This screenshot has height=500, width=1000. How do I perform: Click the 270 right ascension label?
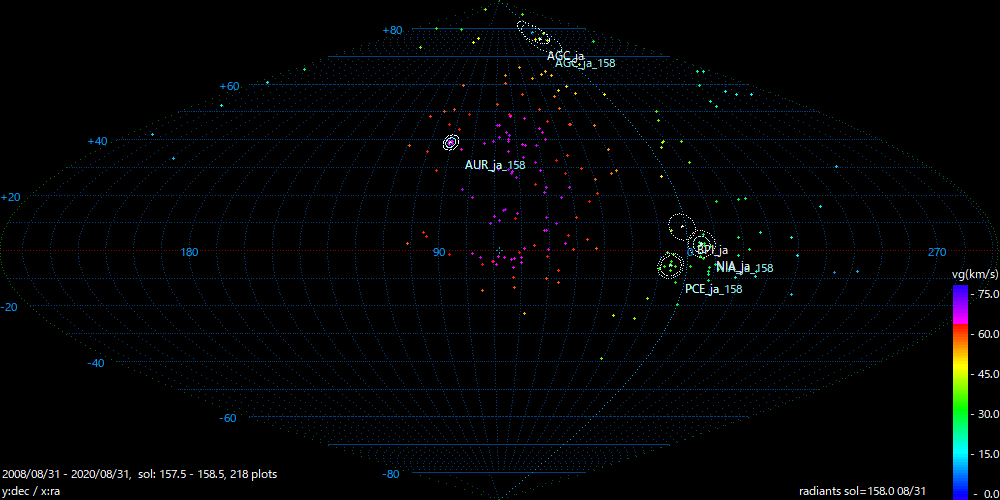936,252
